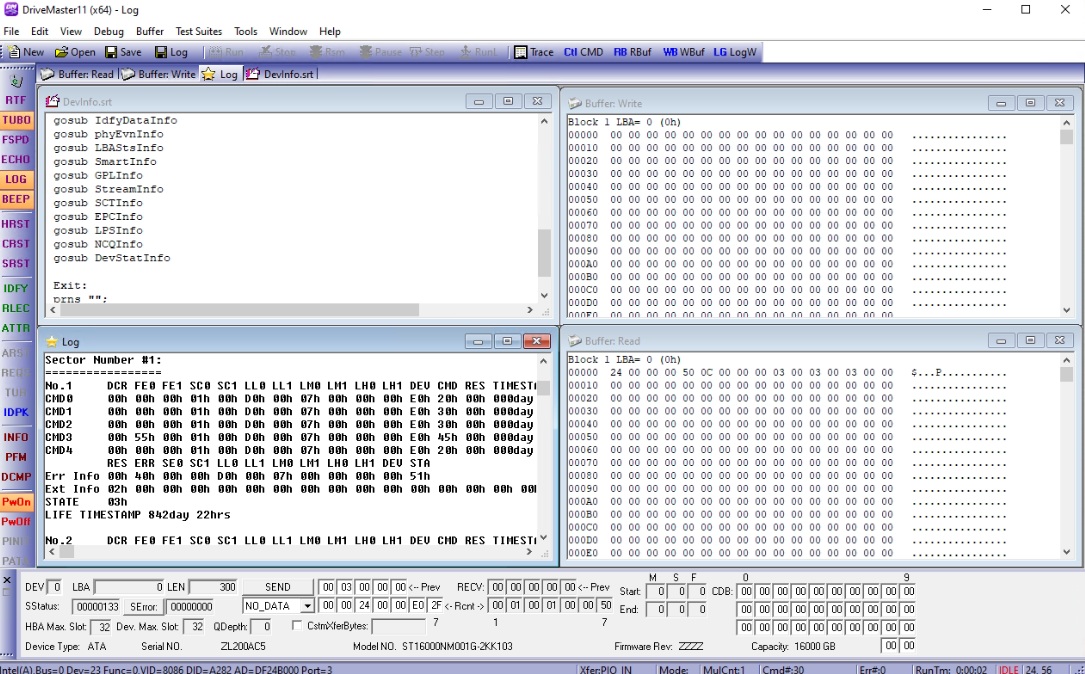This screenshot has width=1085, height=674.
Task: Switch to the Buffer: Read tab
Action: coord(77,74)
